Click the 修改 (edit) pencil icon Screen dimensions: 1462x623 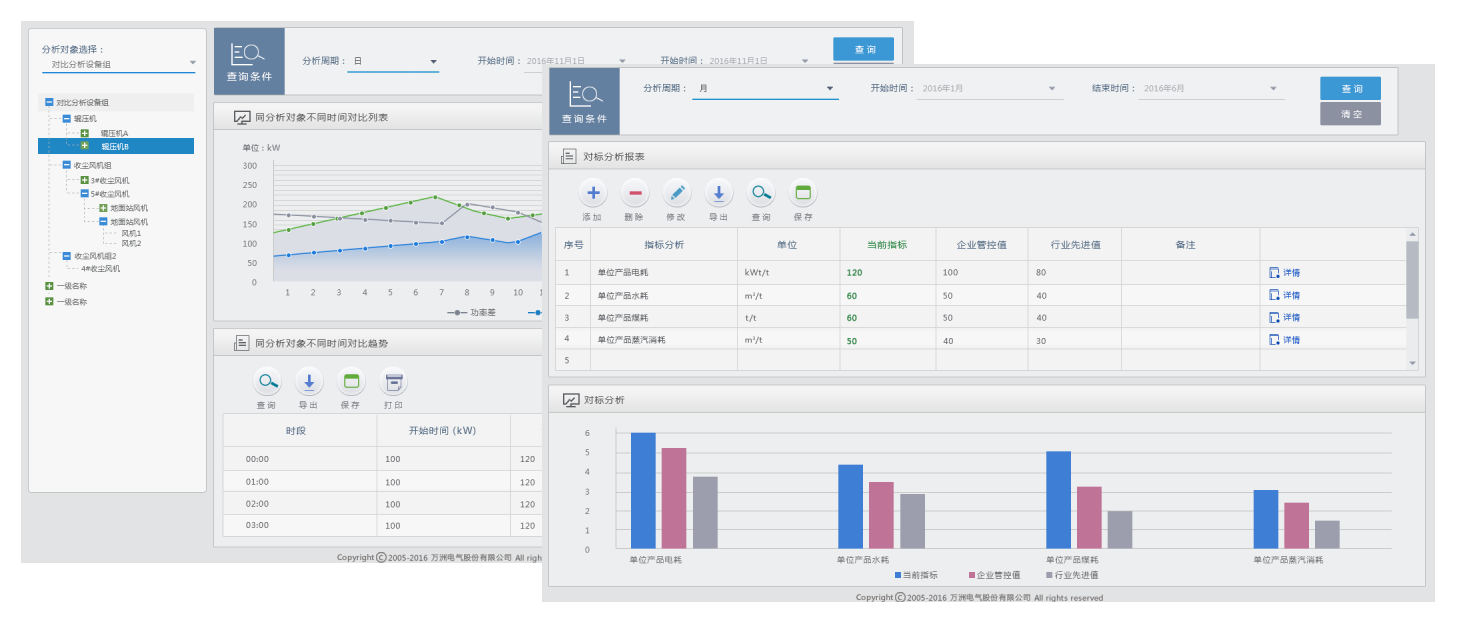[x=677, y=193]
